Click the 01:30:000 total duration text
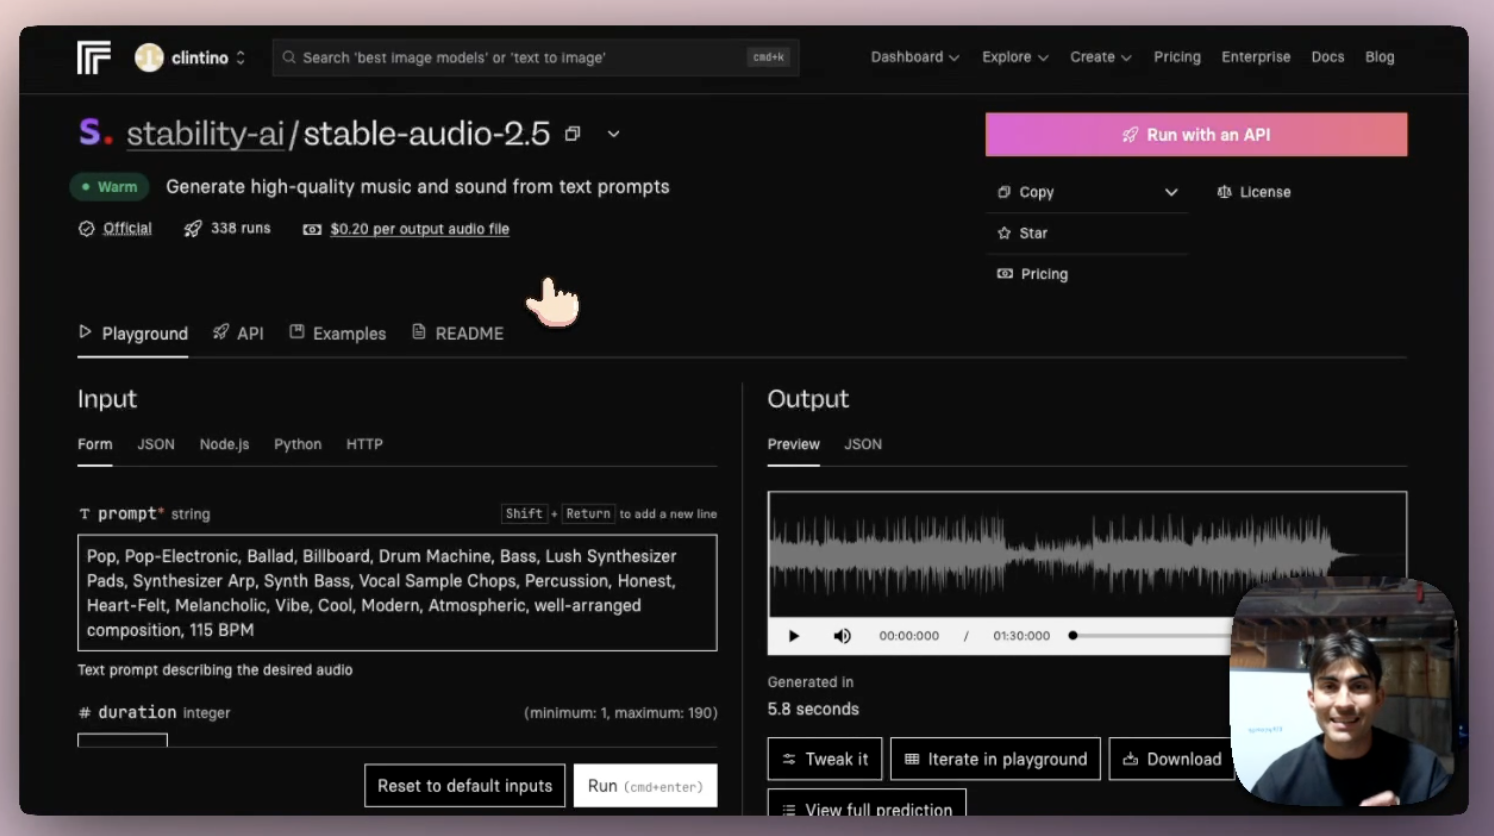 [x=1021, y=636]
